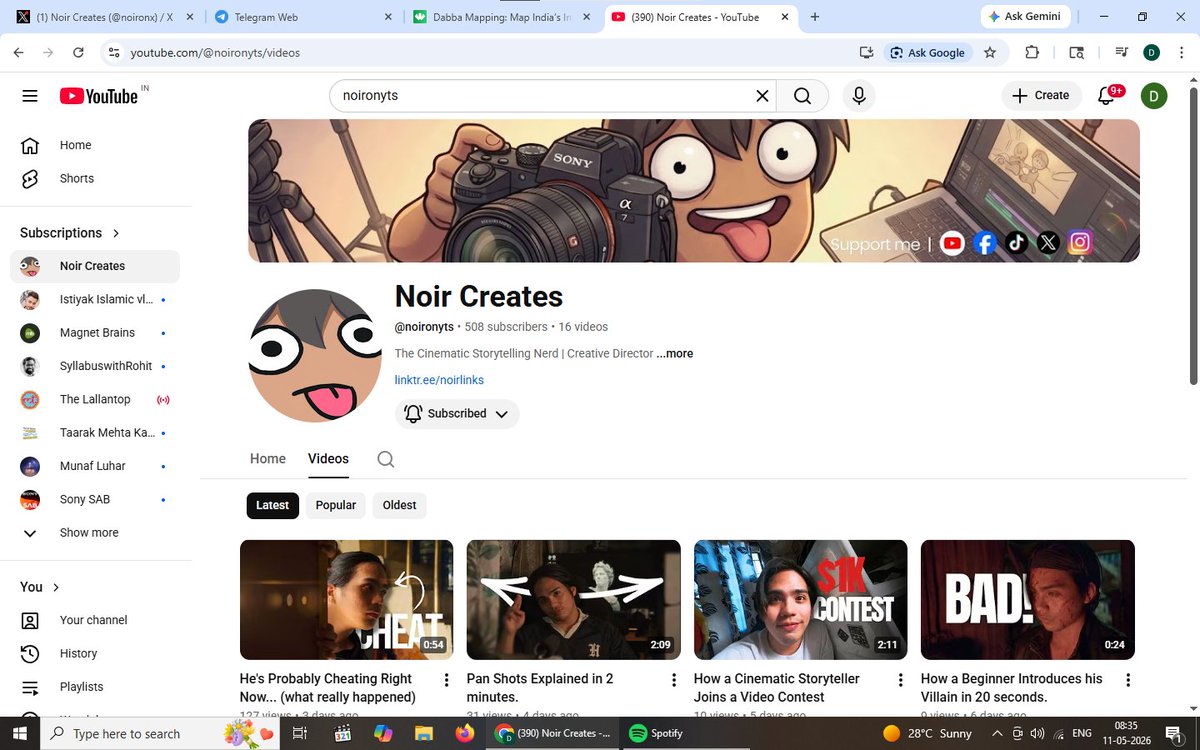
Task: Search within channel using the magnifier icon
Action: tap(386, 459)
